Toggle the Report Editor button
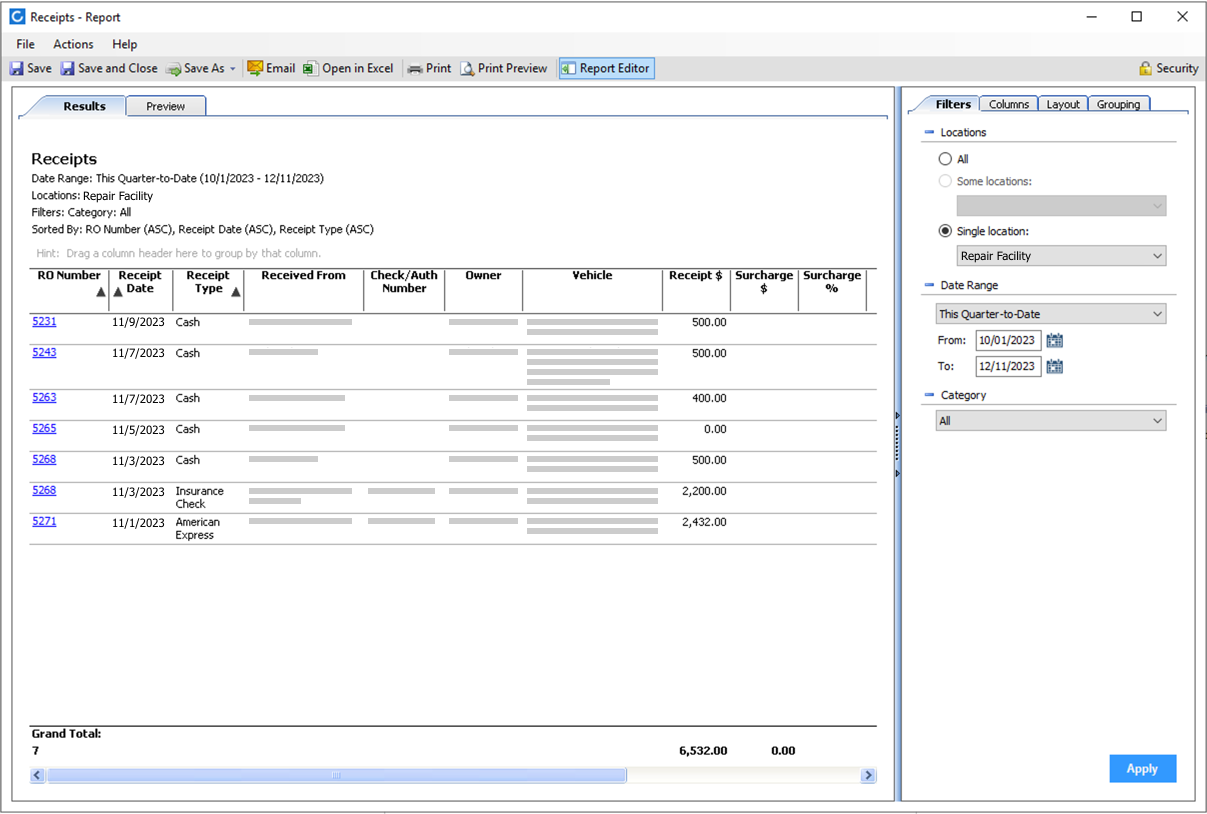Viewport: 1207px width, 814px height. 606,68
